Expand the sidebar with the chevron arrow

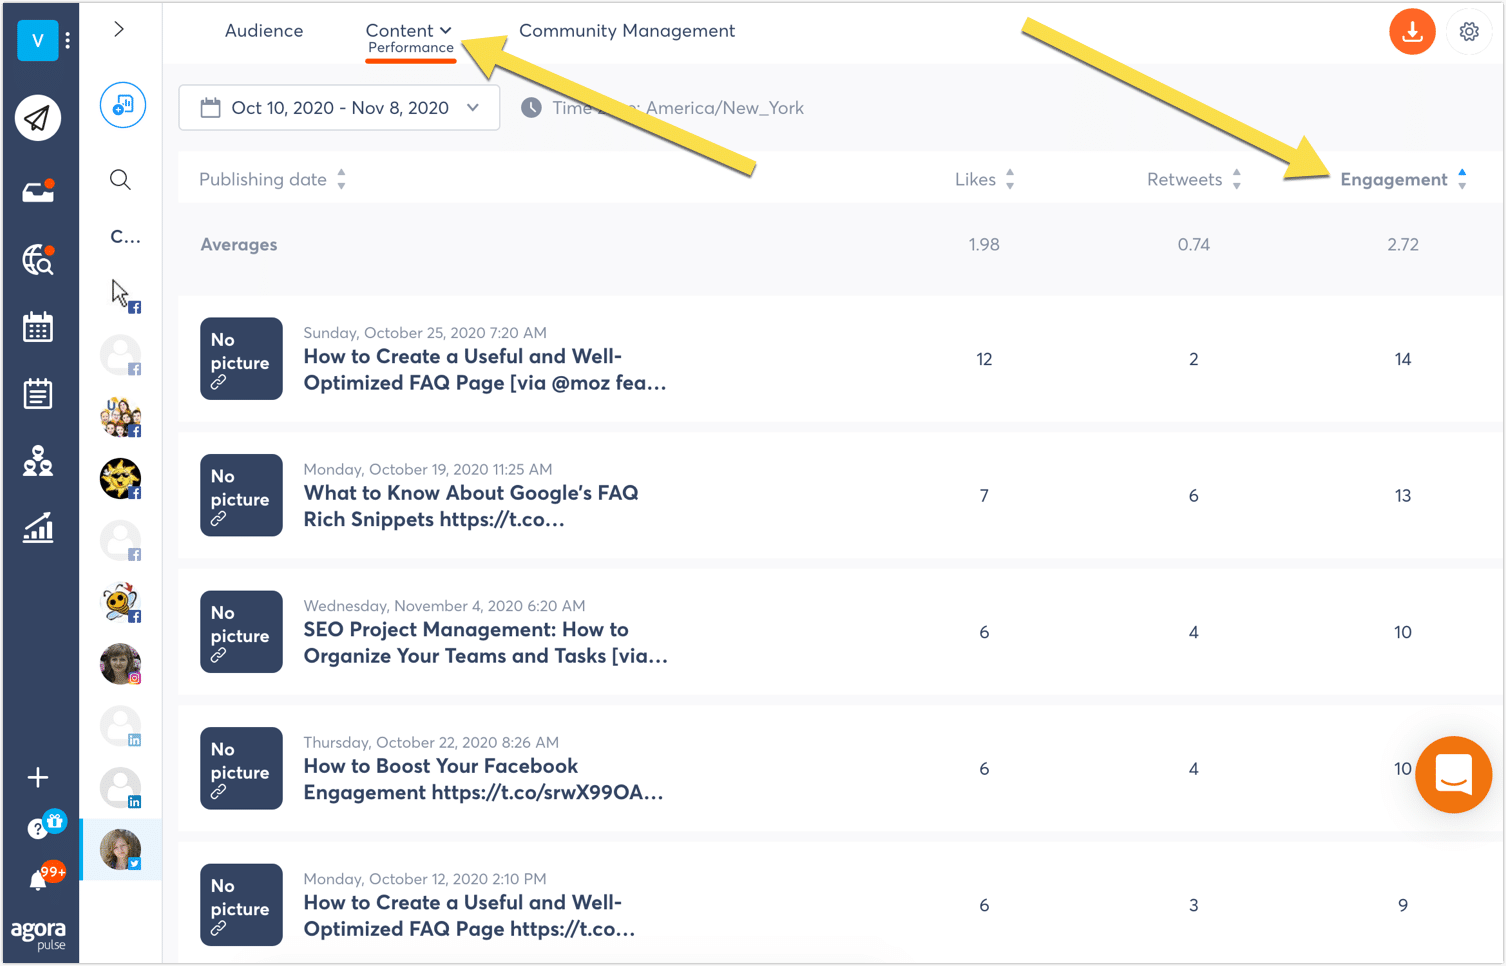coord(119,29)
